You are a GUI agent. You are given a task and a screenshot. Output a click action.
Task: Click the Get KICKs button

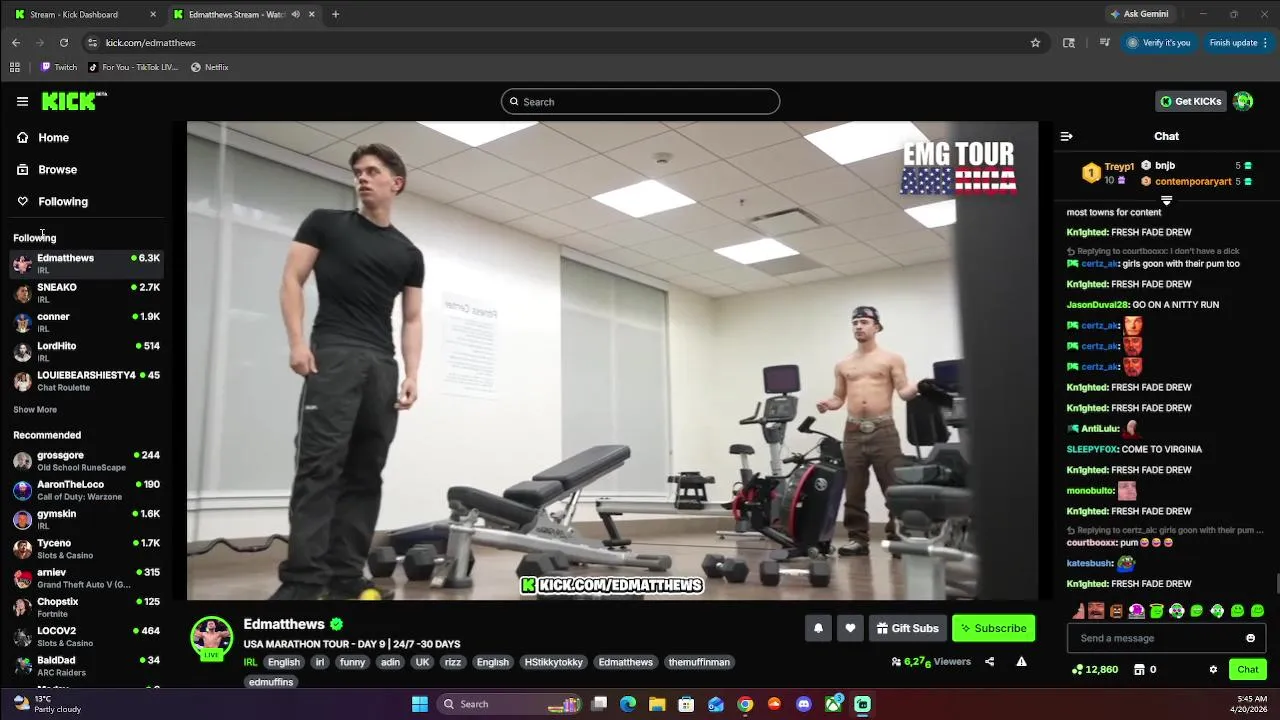click(1190, 101)
